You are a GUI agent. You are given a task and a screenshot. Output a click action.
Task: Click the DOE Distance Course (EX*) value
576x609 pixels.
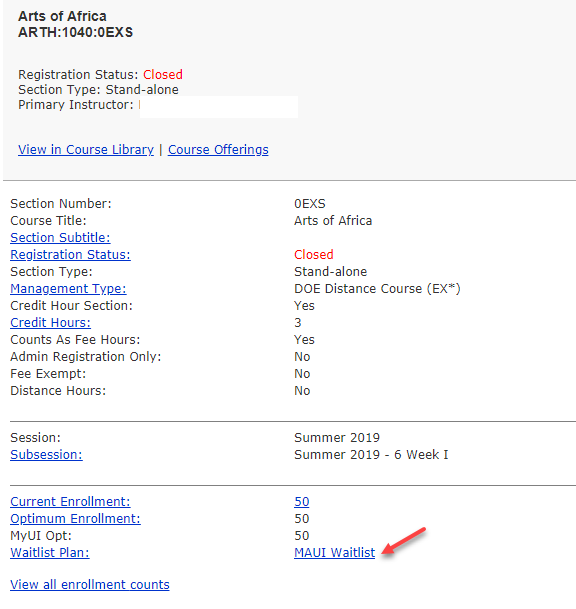pos(377,289)
